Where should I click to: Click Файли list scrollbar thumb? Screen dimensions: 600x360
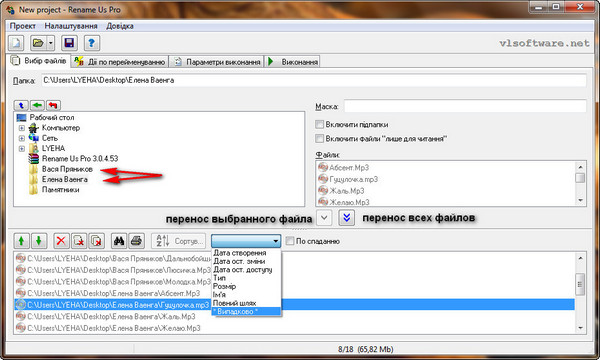580,178
